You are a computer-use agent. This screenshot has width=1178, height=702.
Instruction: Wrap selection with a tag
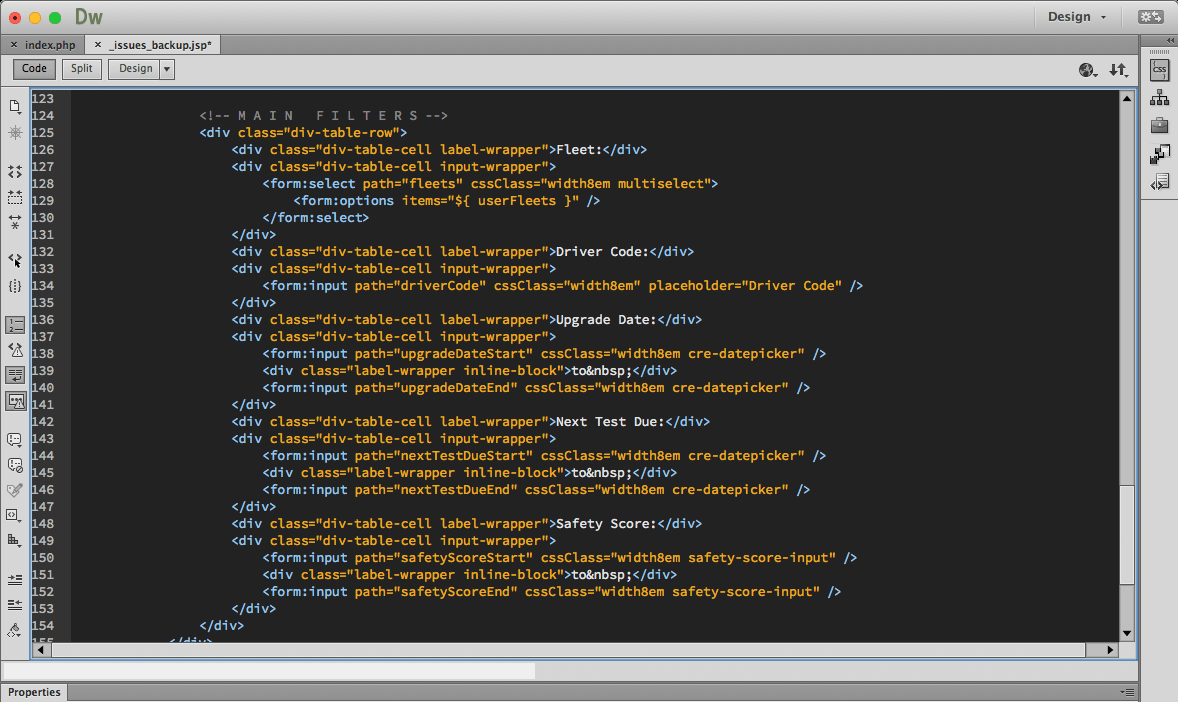[x=15, y=490]
